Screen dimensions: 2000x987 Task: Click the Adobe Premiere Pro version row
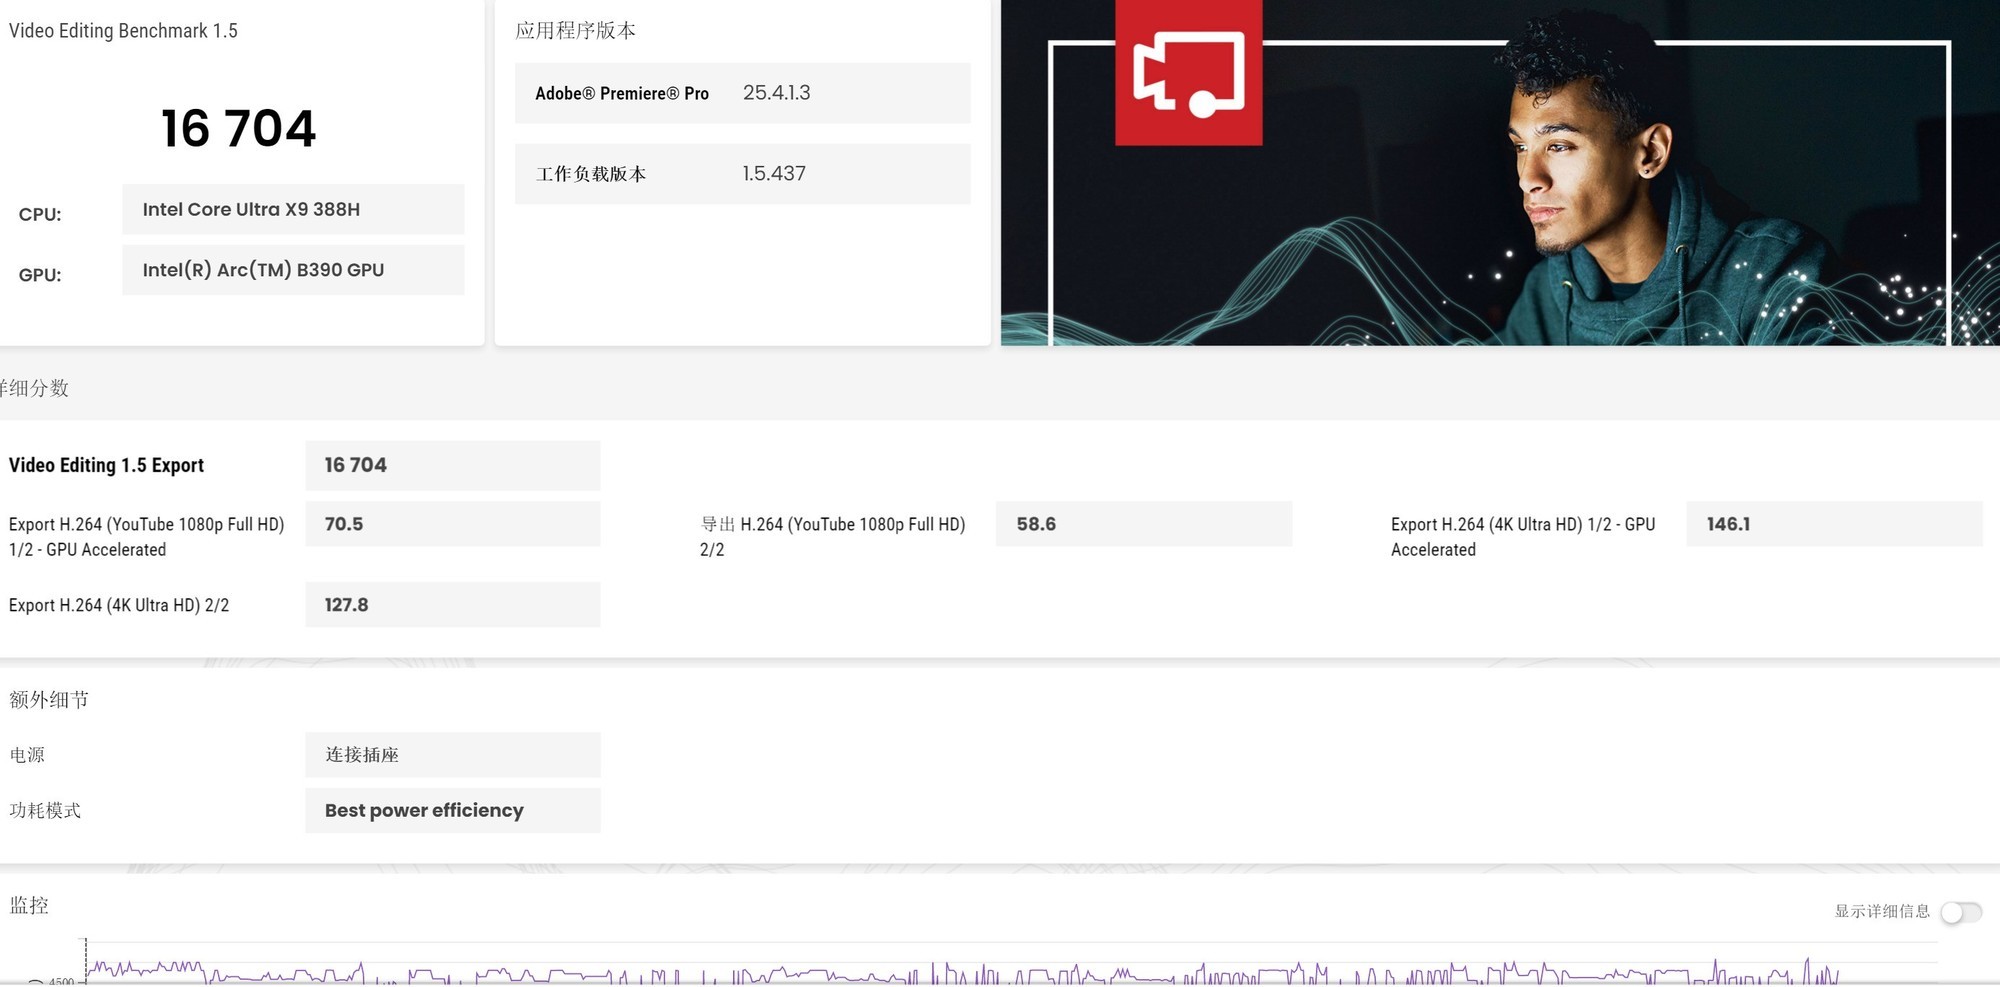[742, 93]
